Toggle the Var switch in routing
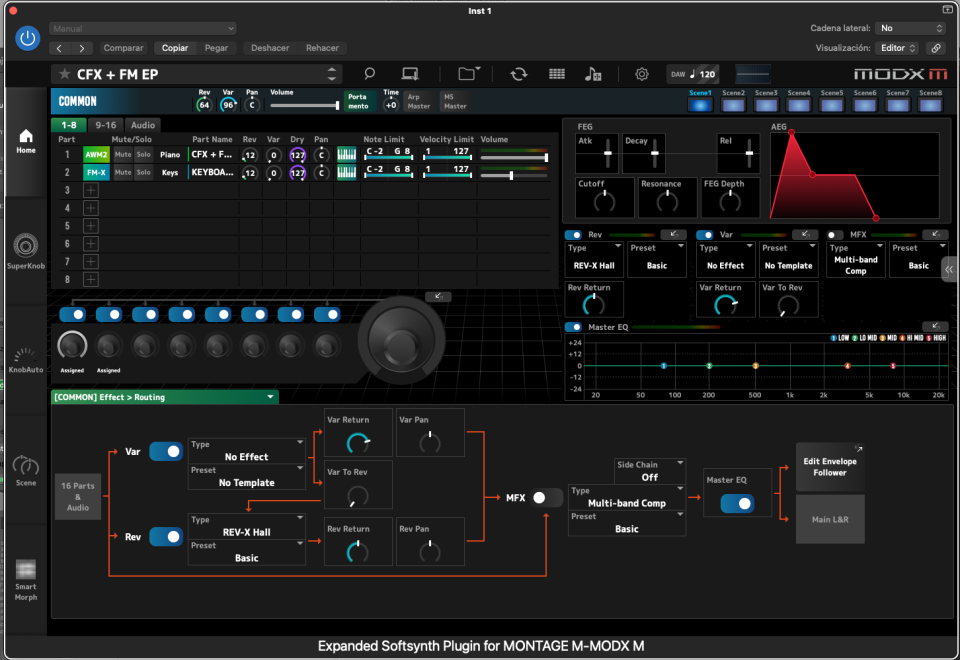Viewport: 960px width, 660px height. tap(166, 451)
